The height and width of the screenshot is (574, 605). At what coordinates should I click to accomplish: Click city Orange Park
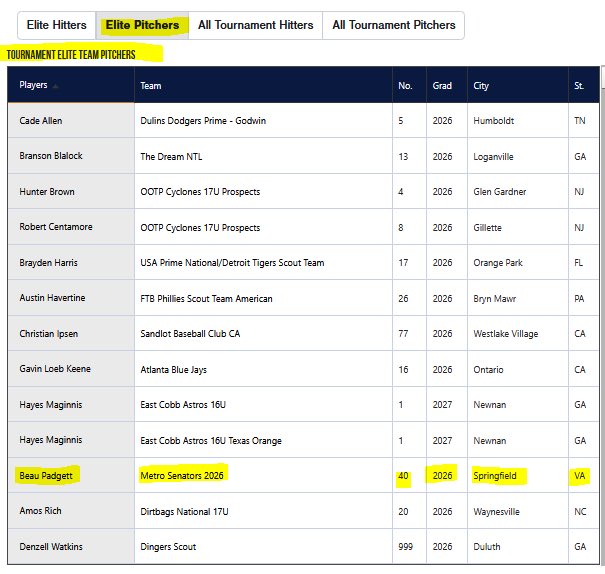pos(498,263)
